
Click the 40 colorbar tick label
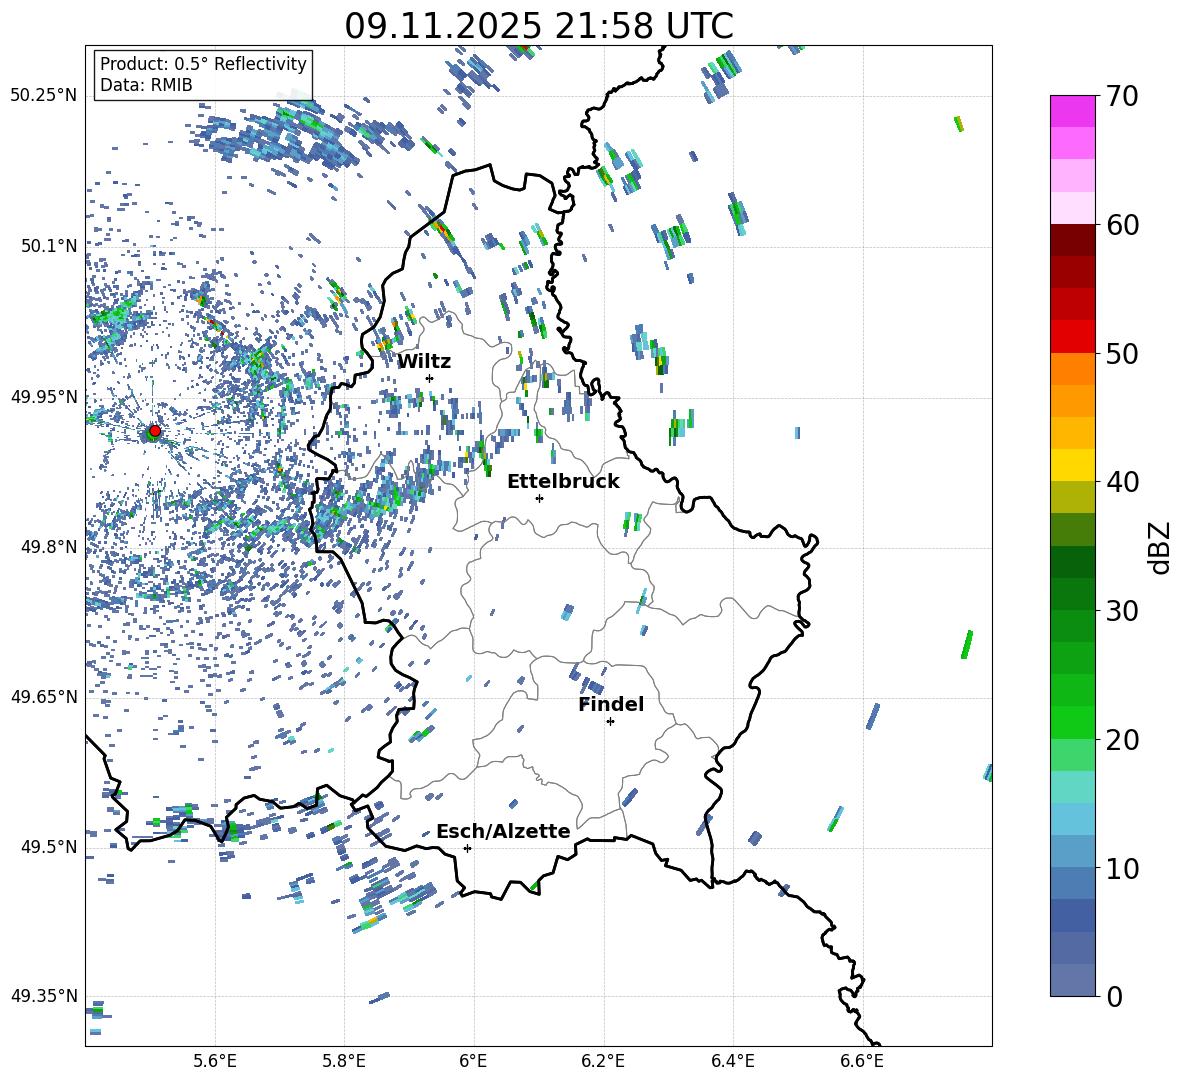pos(1122,482)
